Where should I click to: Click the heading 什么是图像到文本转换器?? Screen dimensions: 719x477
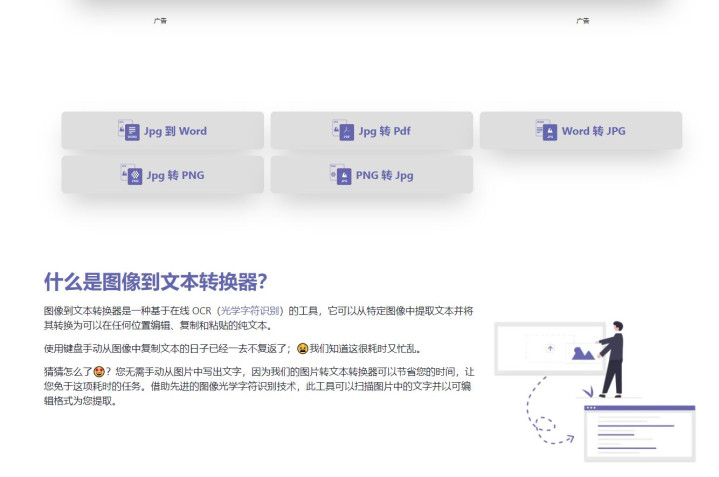[155, 282]
